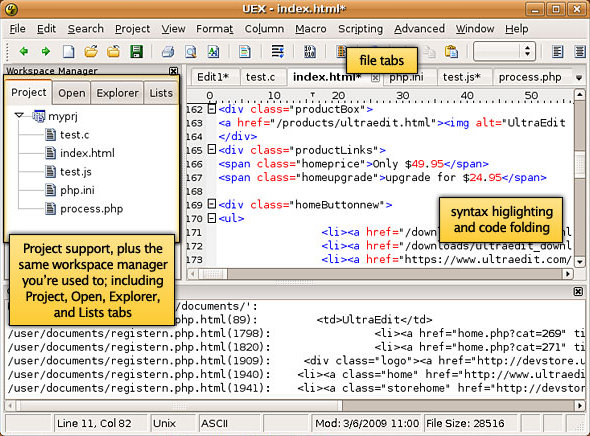
Task: Collapse code fold at line 169
Action: 212,204
